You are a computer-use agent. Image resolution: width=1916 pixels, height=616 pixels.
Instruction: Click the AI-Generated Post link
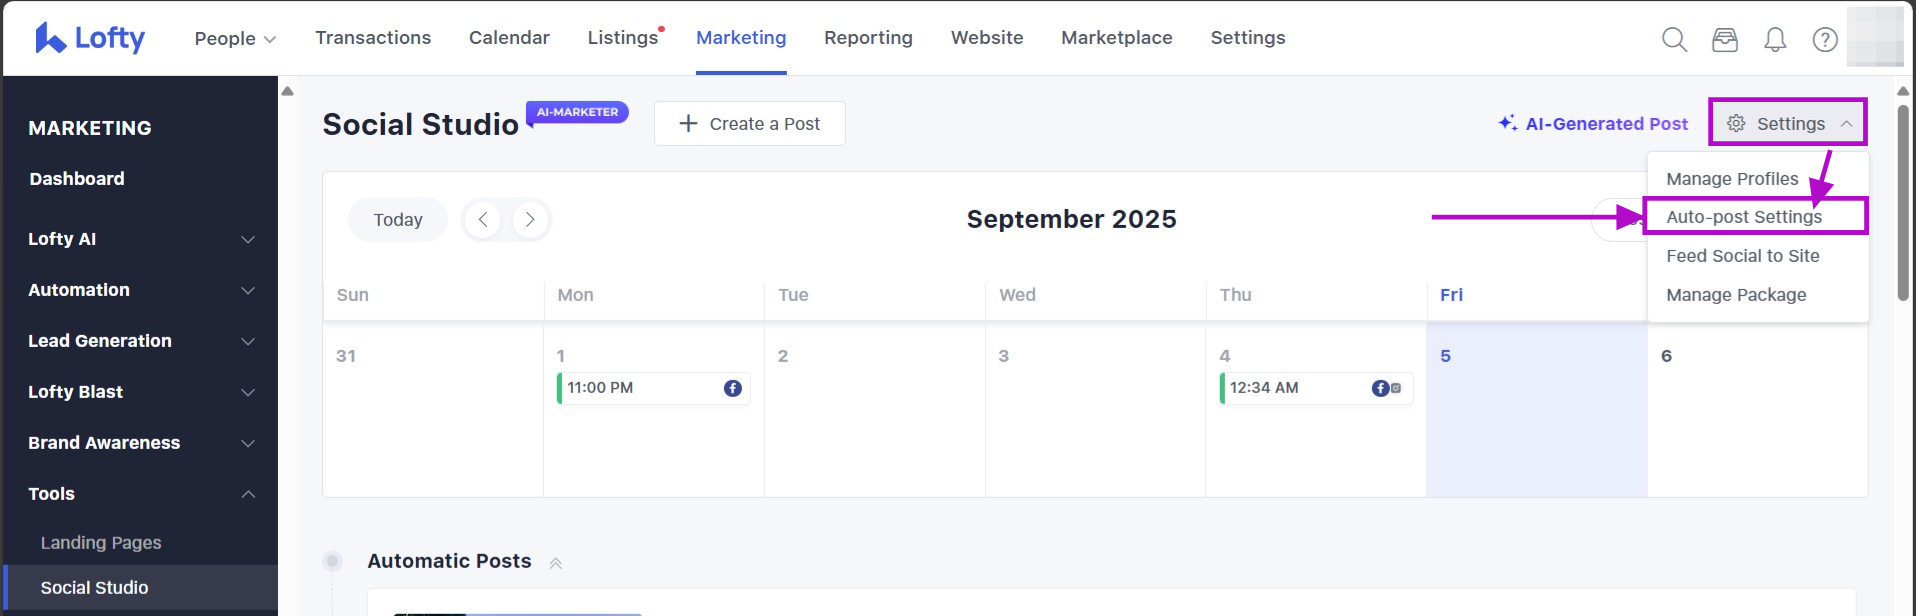click(x=1593, y=124)
